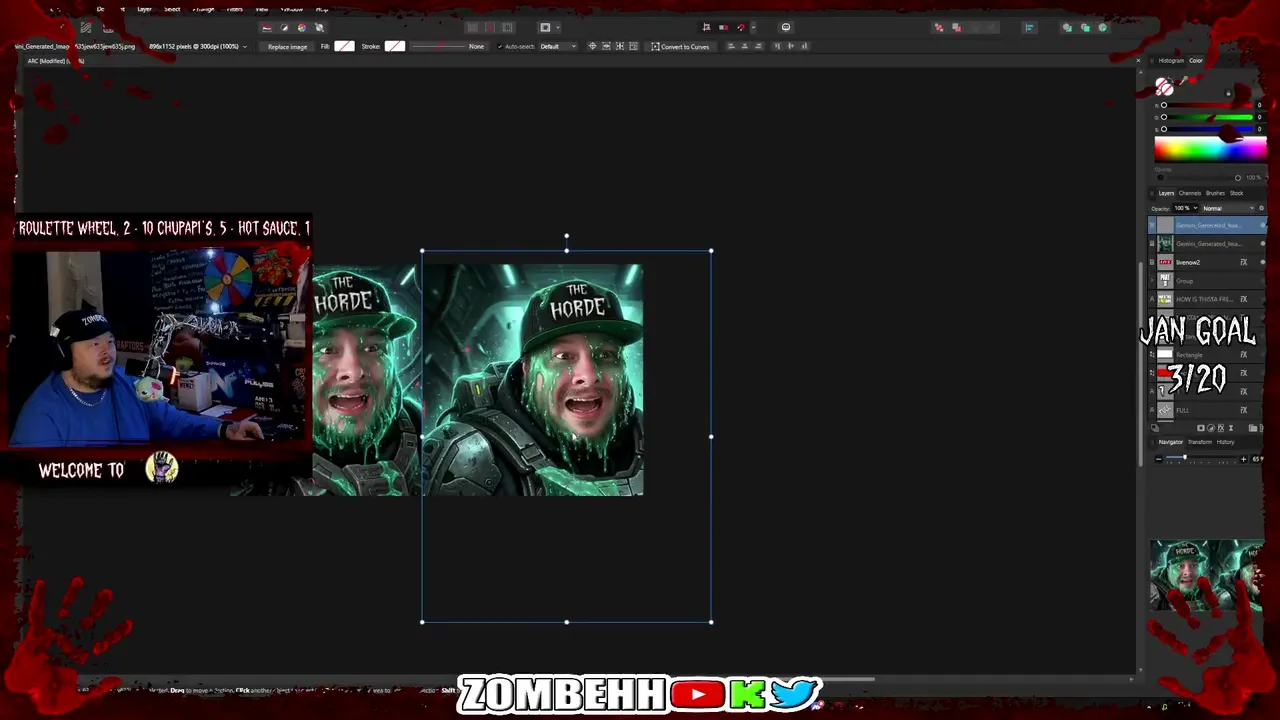The height and width of the screenshot is (720, 1280).
Task: Switch to the Transform tab
Action: (1200, 442)
